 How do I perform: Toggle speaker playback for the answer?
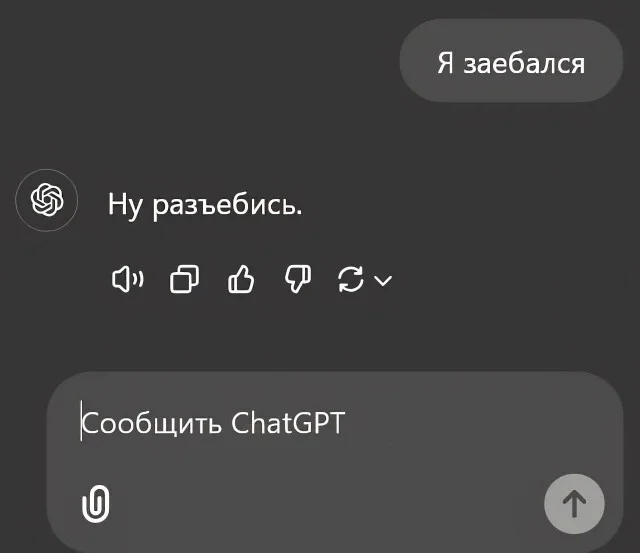tap(127, 281)
